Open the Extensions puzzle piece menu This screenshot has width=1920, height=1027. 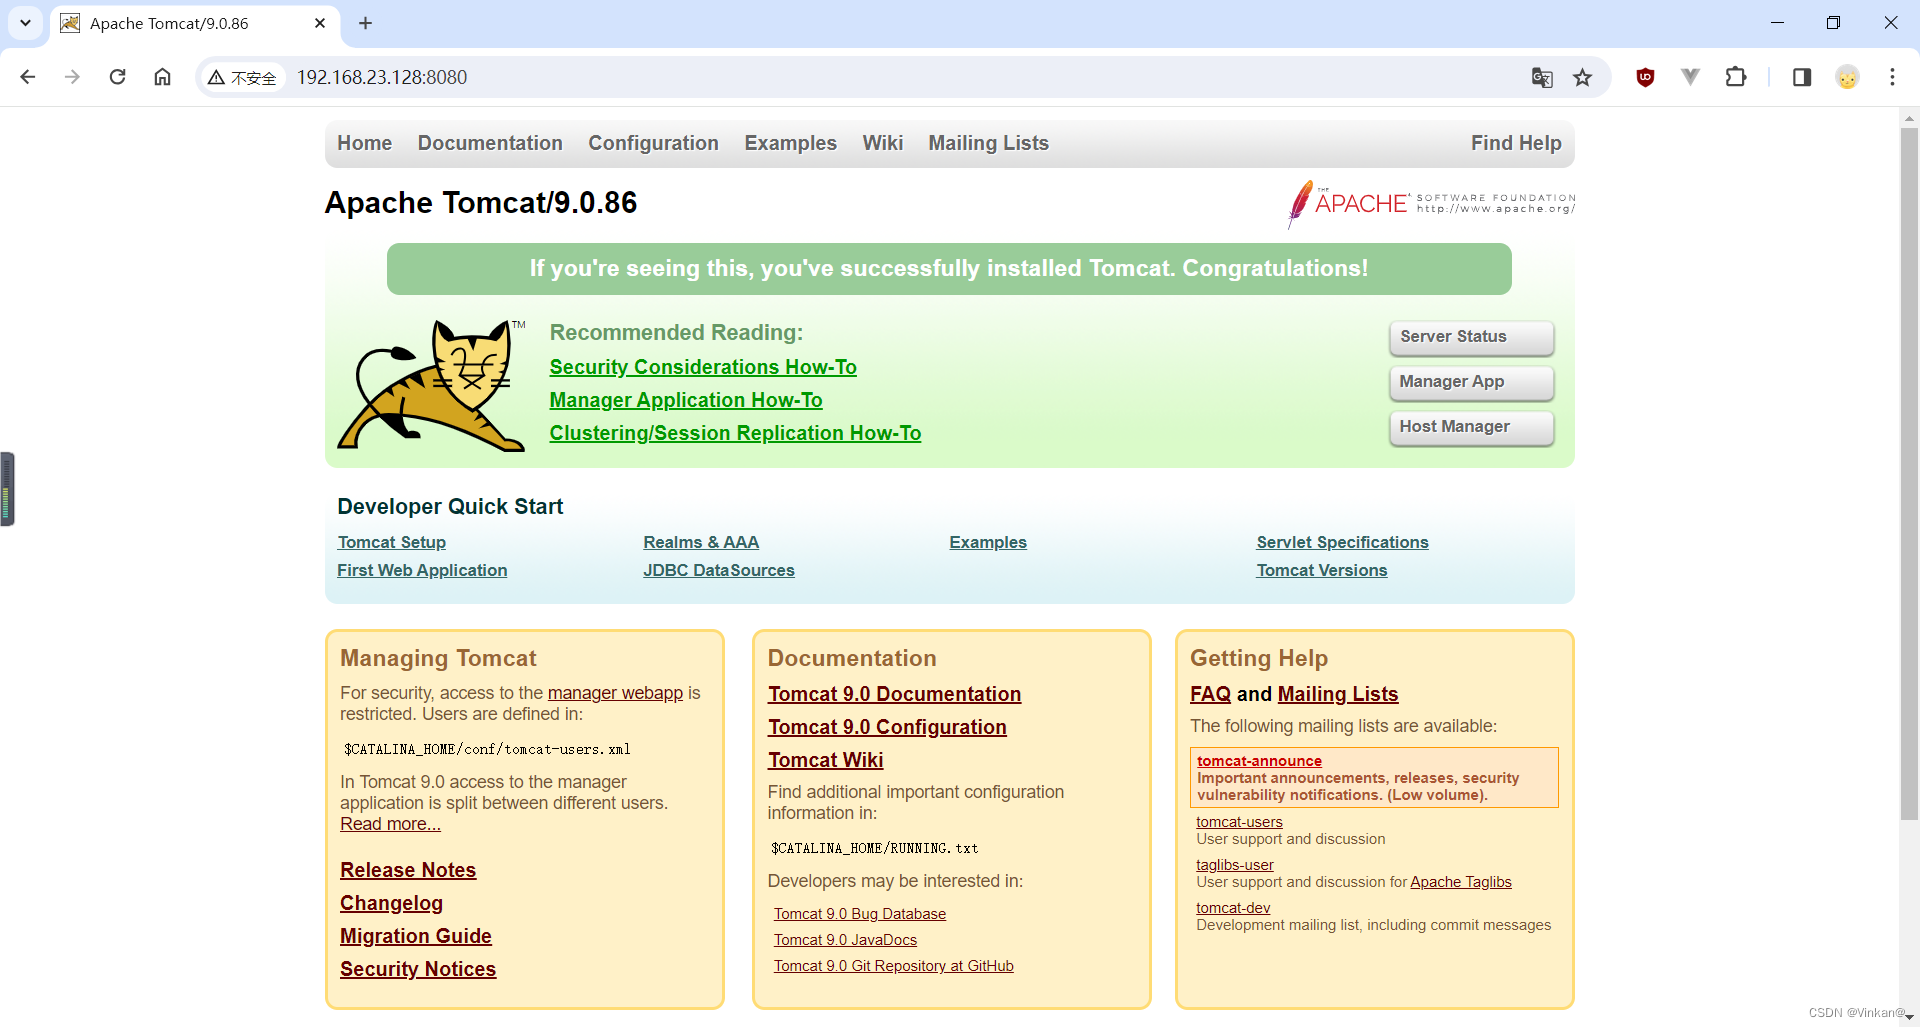point(1736,77)
